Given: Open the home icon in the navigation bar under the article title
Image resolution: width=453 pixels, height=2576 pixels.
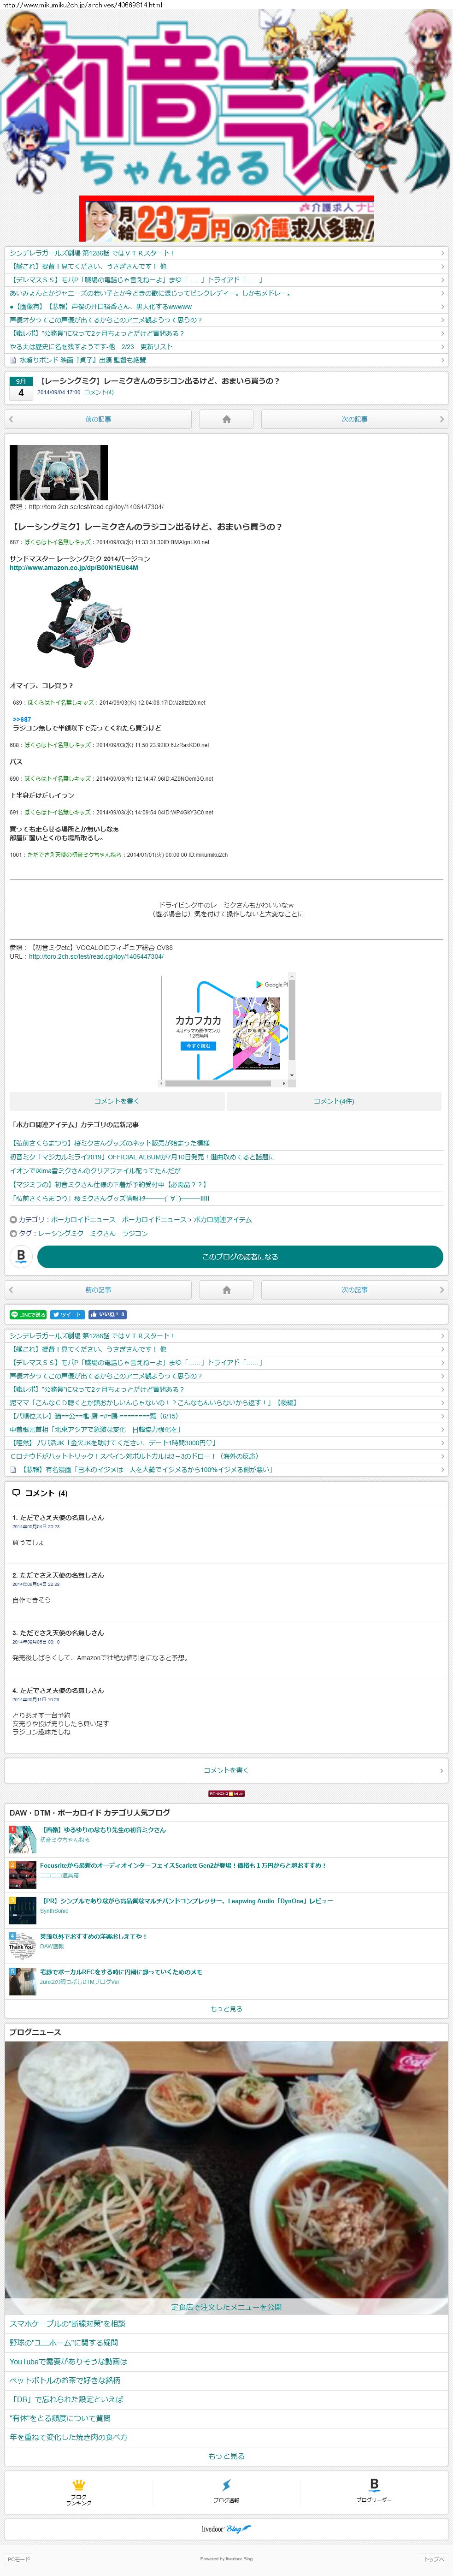Looking at the screenshot, I should (226, 419).
